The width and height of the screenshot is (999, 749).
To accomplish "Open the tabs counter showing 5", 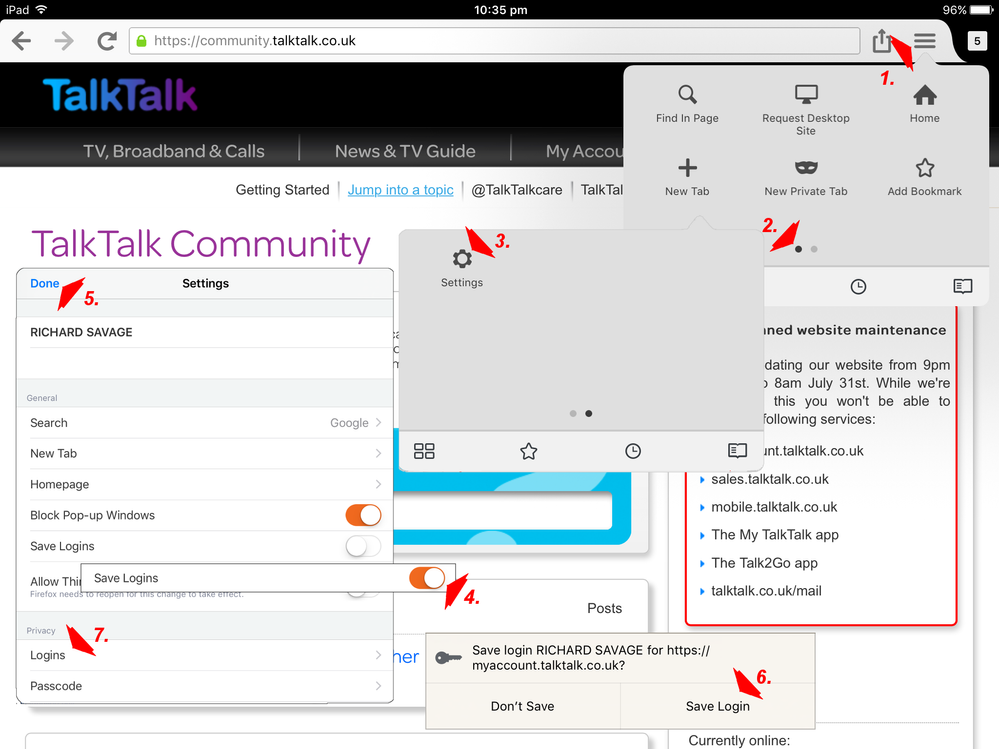I will click(977, 41).
